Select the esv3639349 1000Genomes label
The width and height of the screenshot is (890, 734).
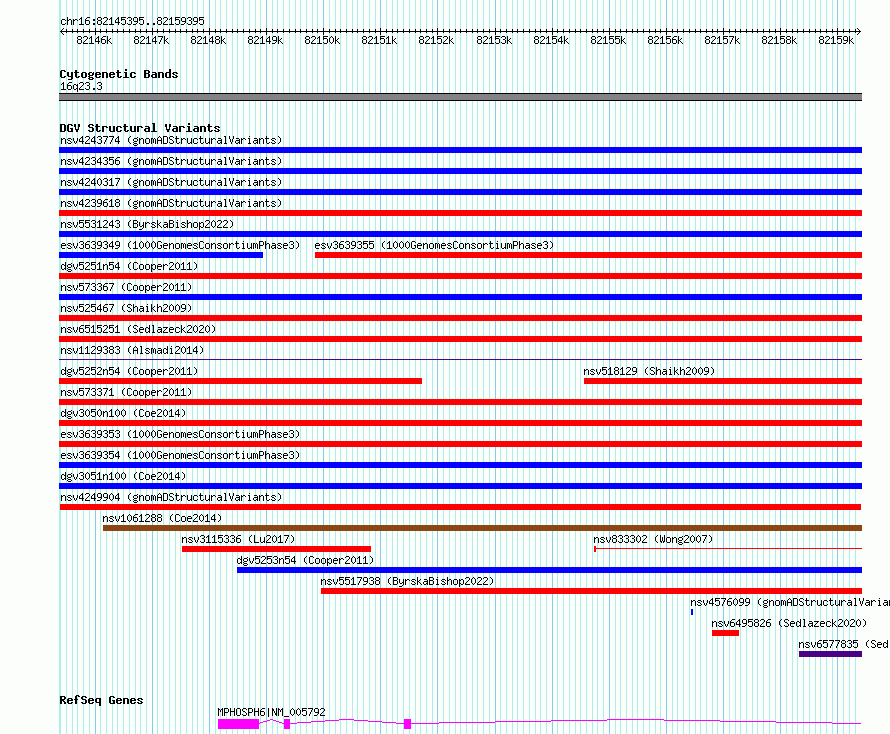[180, 245]
